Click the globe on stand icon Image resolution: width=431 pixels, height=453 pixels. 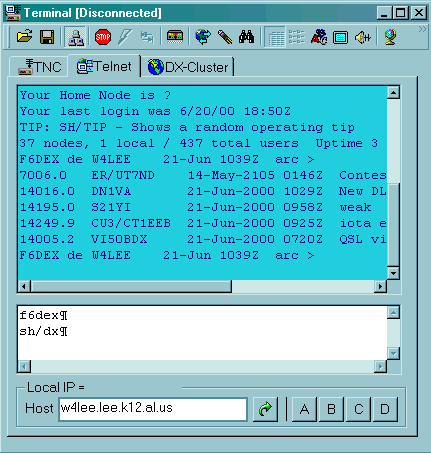pyautogui.click(x=390, y=37)
